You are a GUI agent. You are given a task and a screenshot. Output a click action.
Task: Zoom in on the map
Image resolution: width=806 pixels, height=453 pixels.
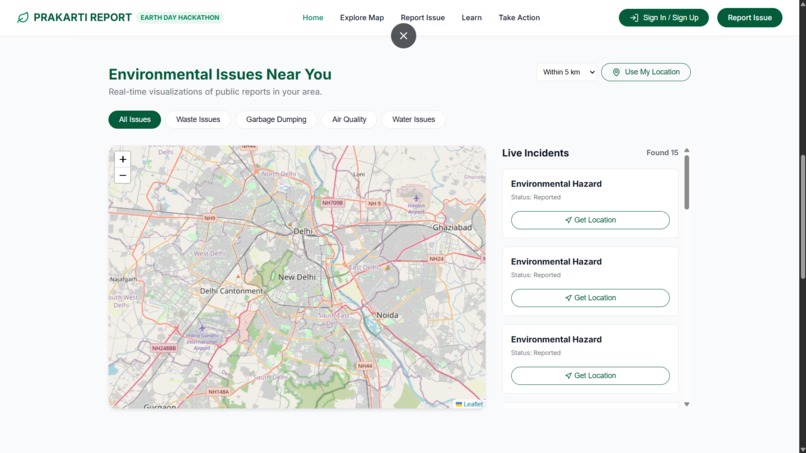122,159
